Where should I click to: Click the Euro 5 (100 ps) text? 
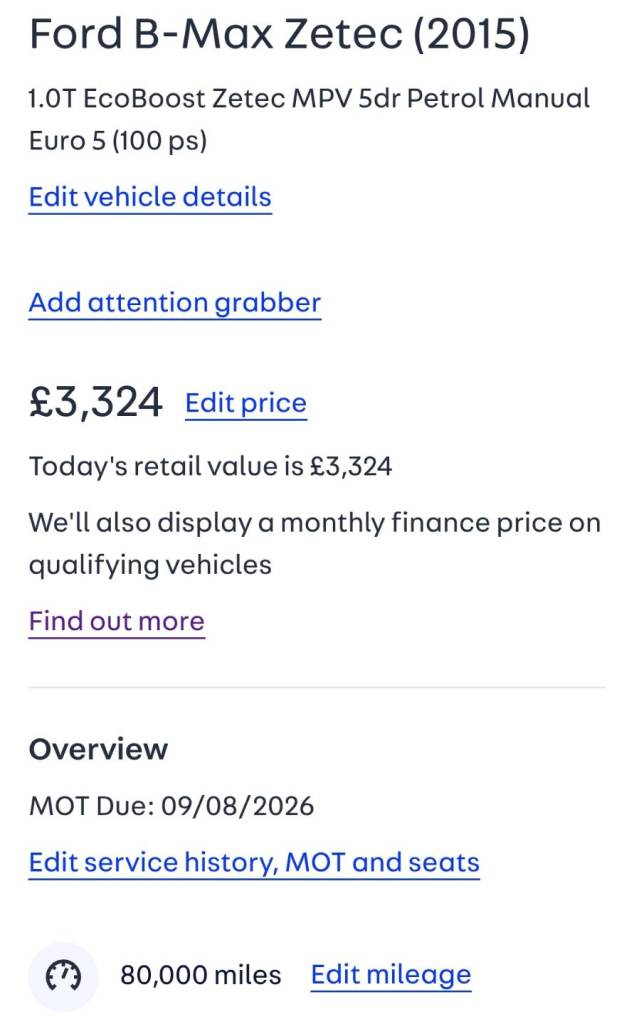[x=117, y=141]
